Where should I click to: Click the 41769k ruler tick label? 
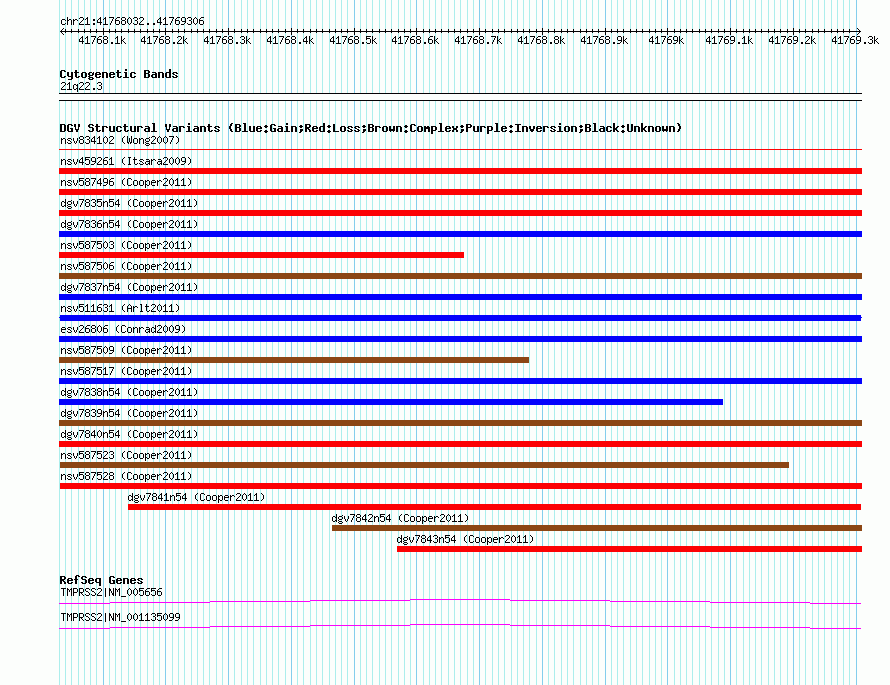click(666, 40)
